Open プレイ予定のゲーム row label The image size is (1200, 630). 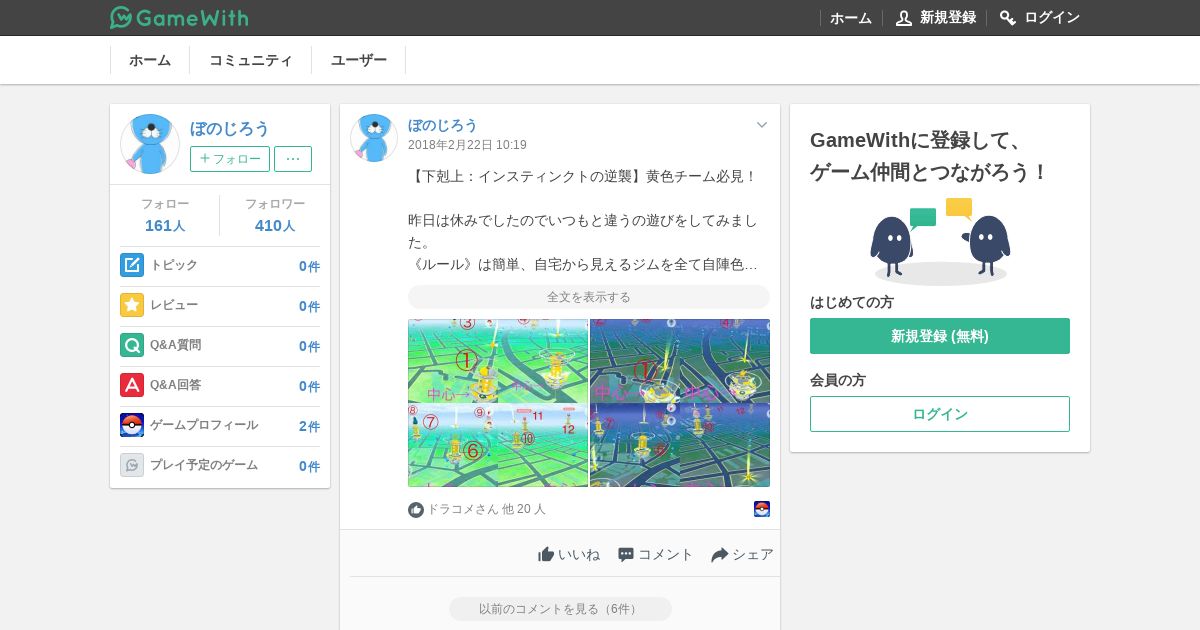204,465
